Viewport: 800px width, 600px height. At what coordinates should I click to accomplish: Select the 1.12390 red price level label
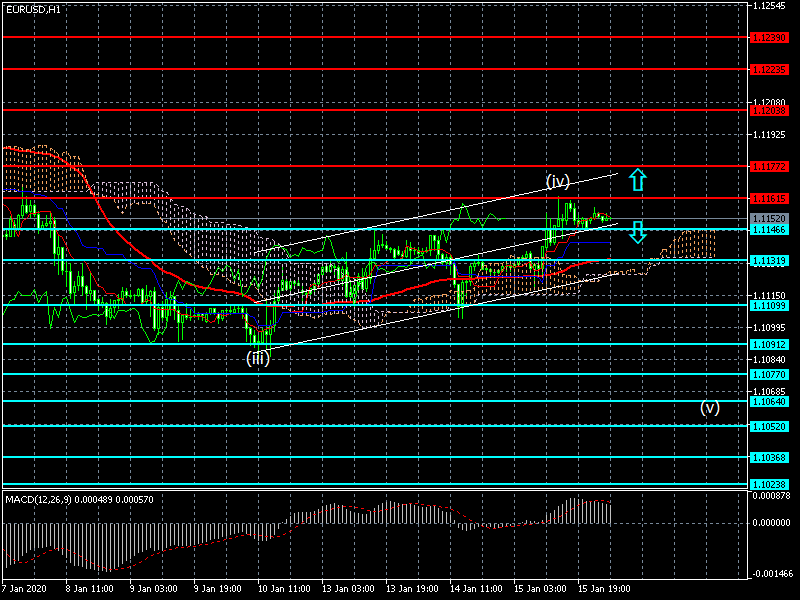point(769,38)
